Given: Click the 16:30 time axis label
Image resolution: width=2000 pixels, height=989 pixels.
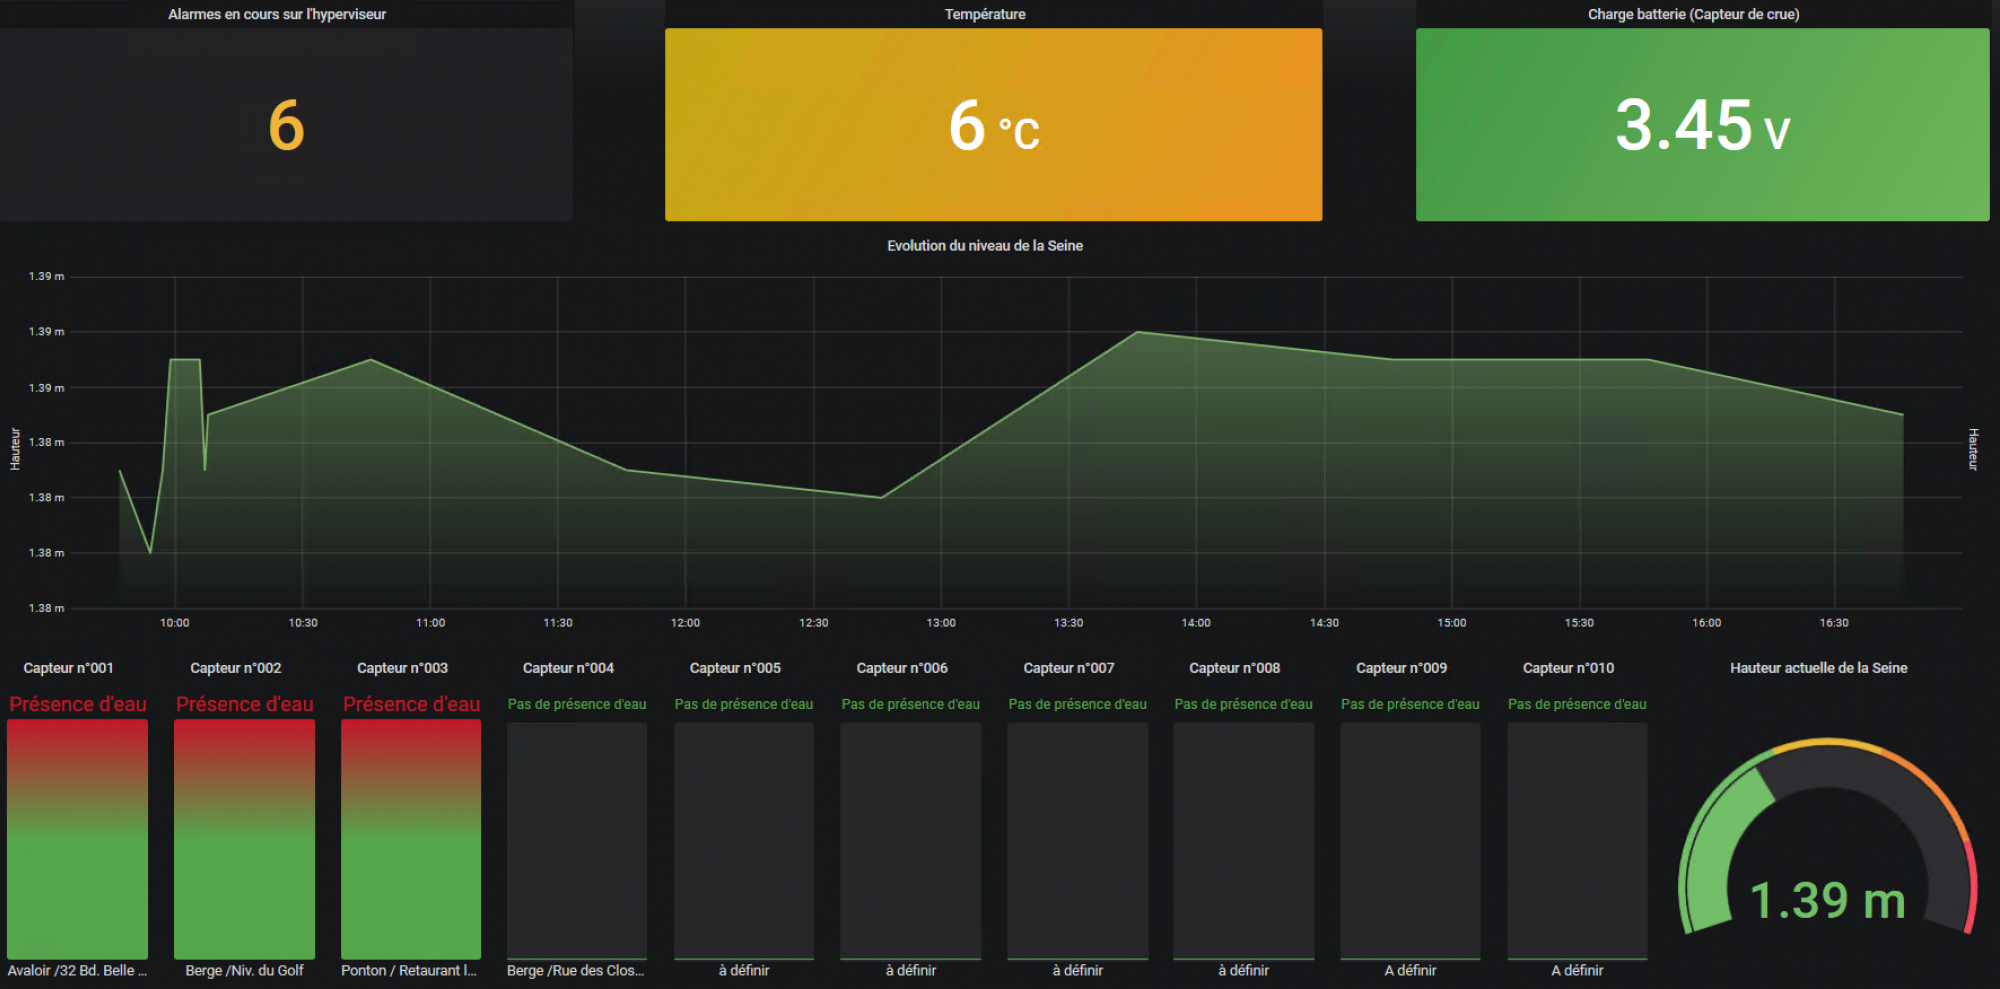Looking at the screenshot, I should pyautogui.click(x=1834, y=623).
